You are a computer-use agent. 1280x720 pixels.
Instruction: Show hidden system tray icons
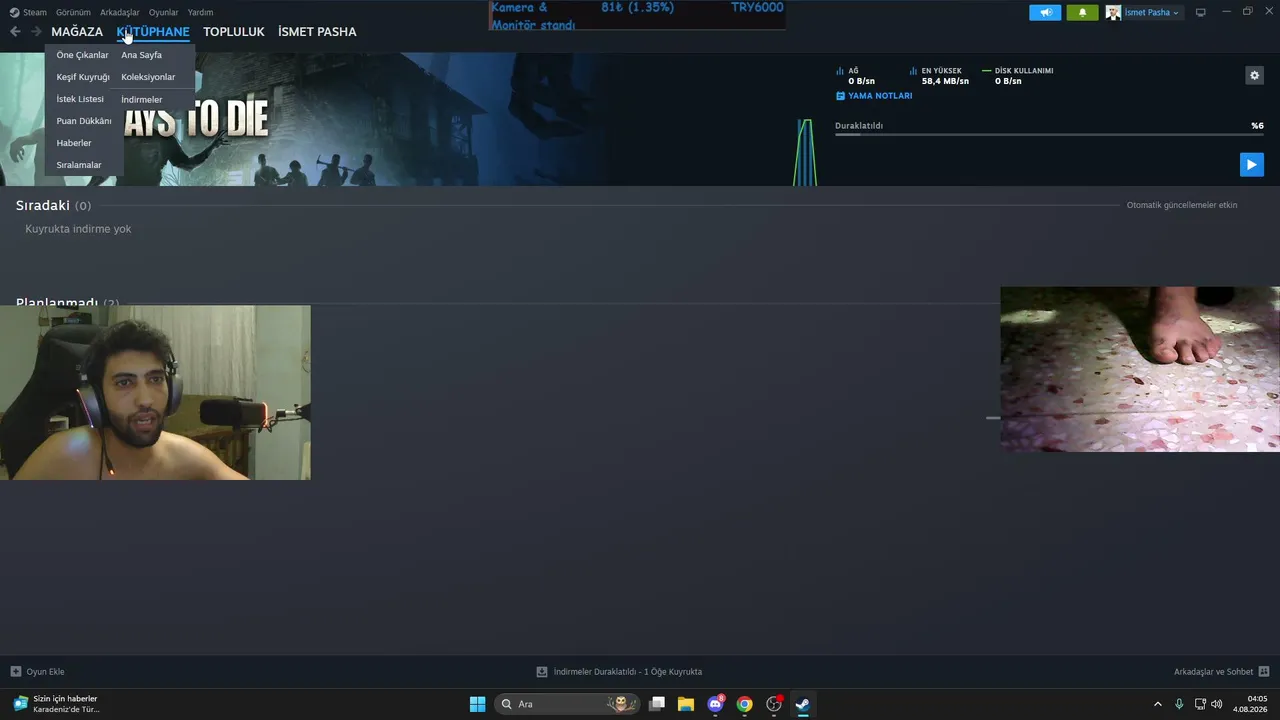click(1158, 704)
